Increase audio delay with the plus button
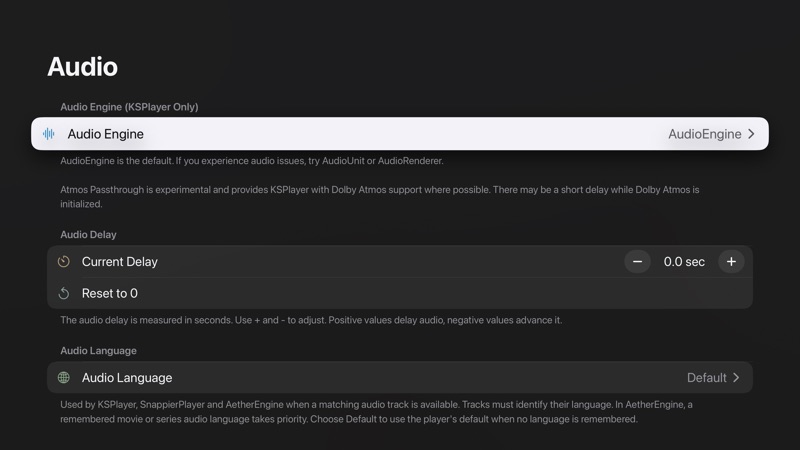This screenshot has width=800, height=450. [731, 262]
